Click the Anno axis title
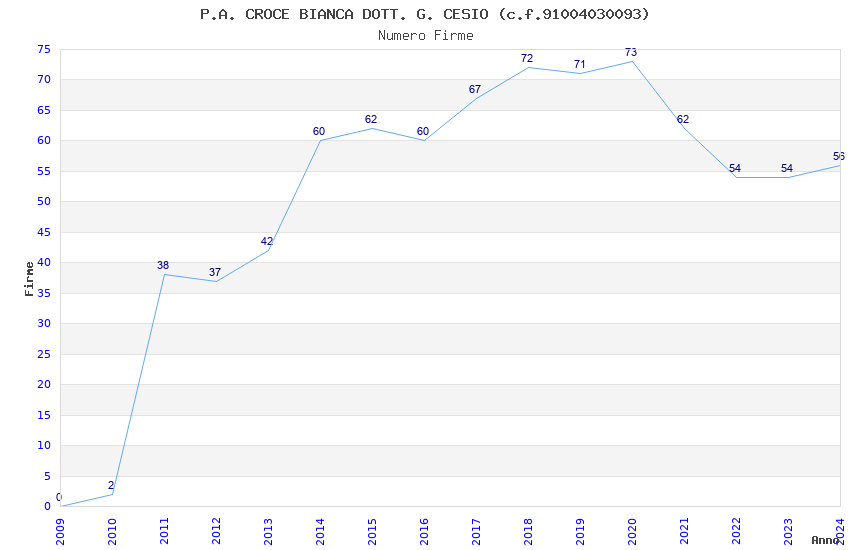Viewport: 850px width, 550px height. pos(825,540)
